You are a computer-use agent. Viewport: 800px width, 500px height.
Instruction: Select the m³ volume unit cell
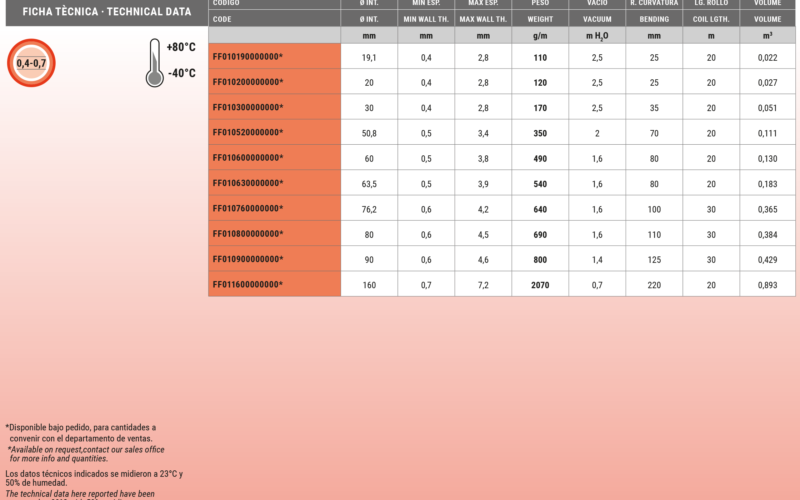tap(768, 36)
